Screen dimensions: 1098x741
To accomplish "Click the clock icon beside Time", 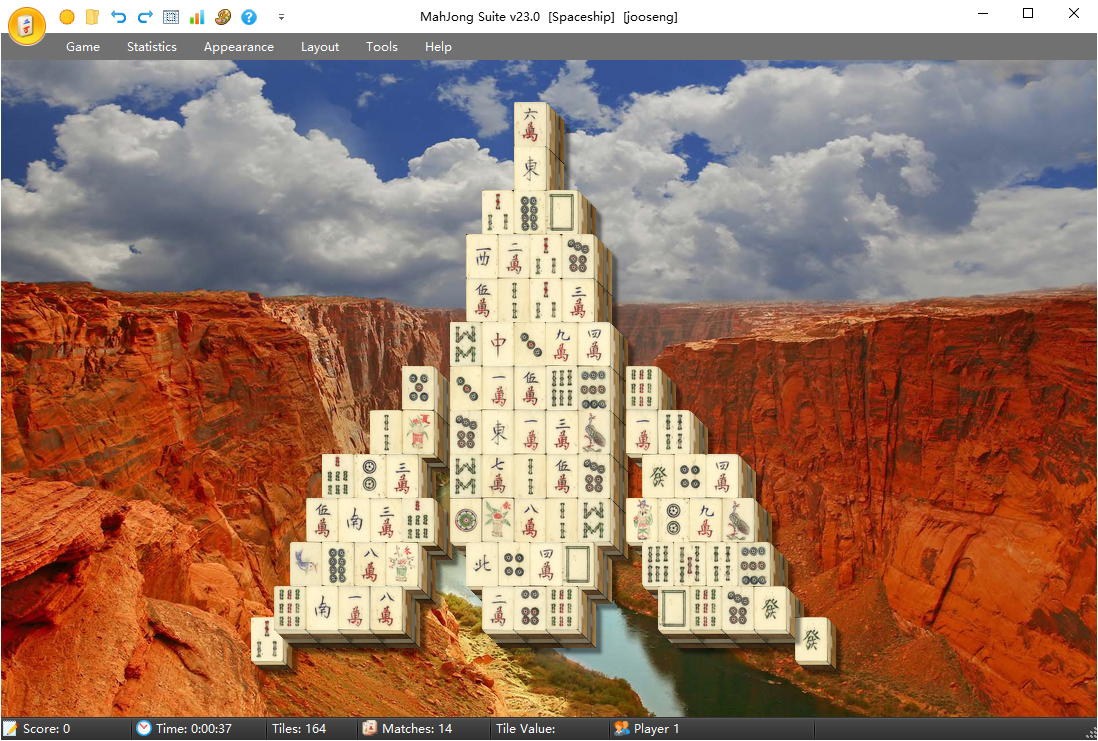I will click(x=144, y=728).
